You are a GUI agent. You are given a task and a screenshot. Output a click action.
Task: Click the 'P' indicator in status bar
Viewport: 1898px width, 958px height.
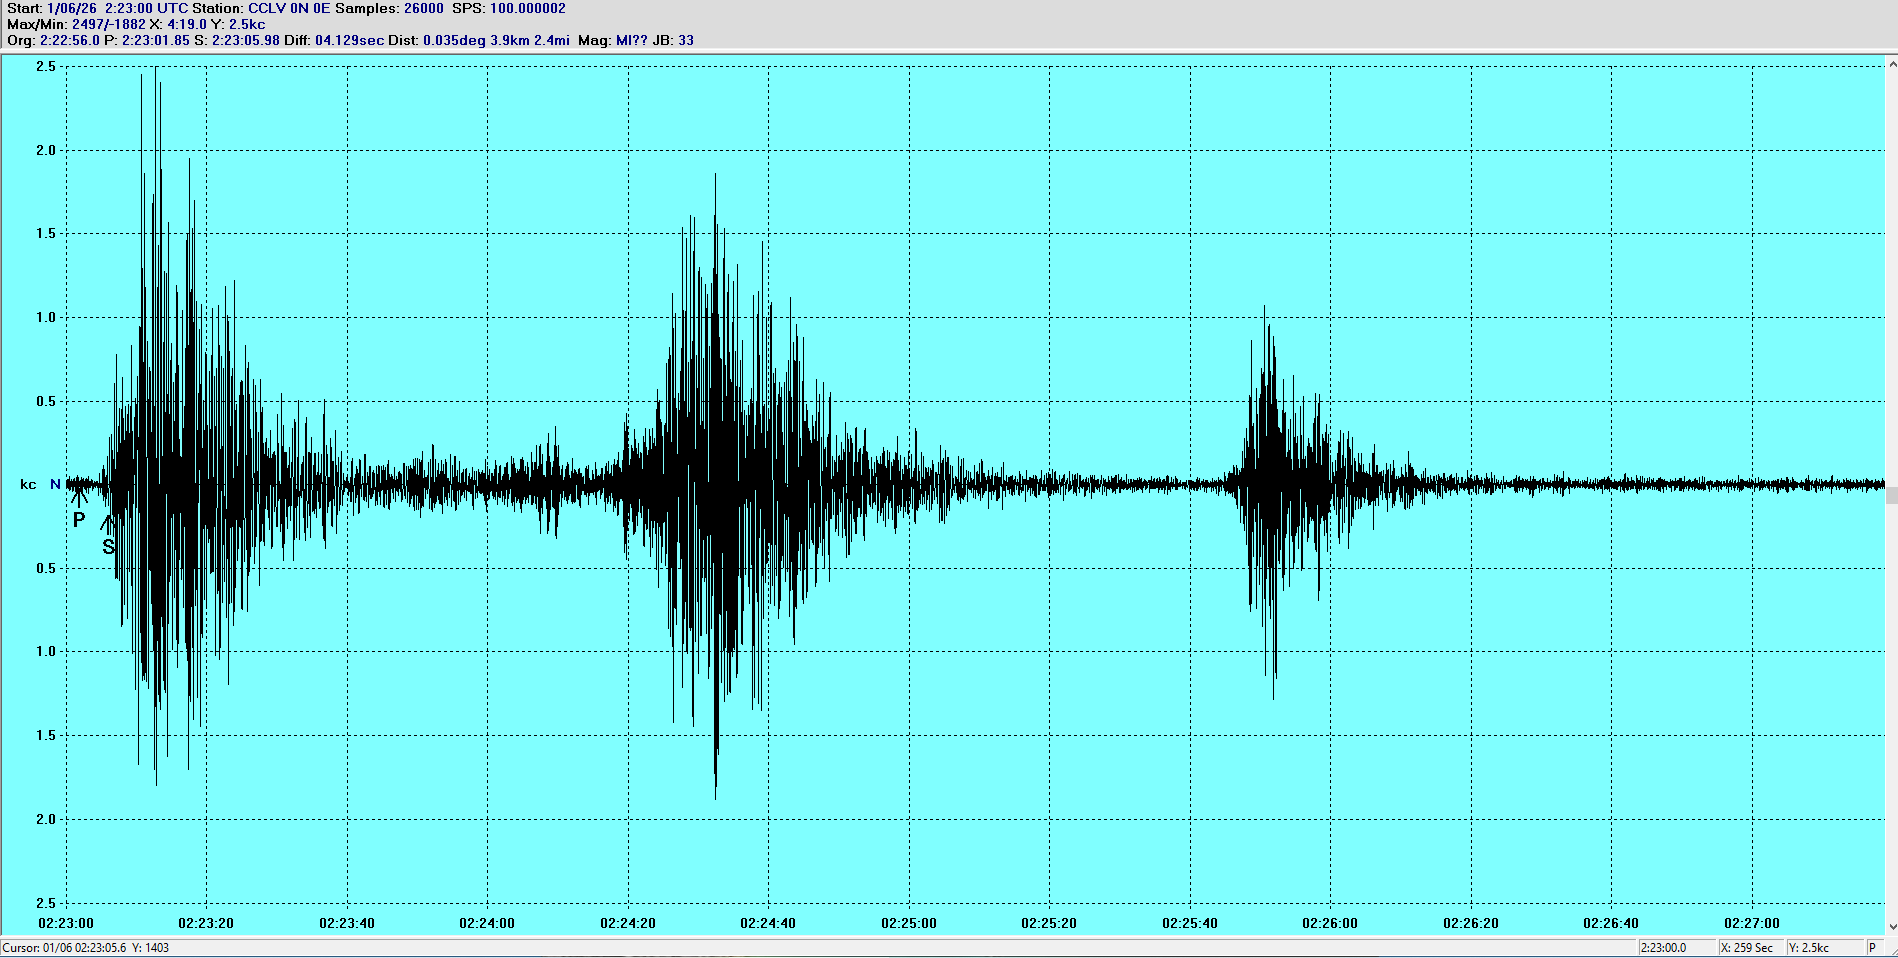1873,948
